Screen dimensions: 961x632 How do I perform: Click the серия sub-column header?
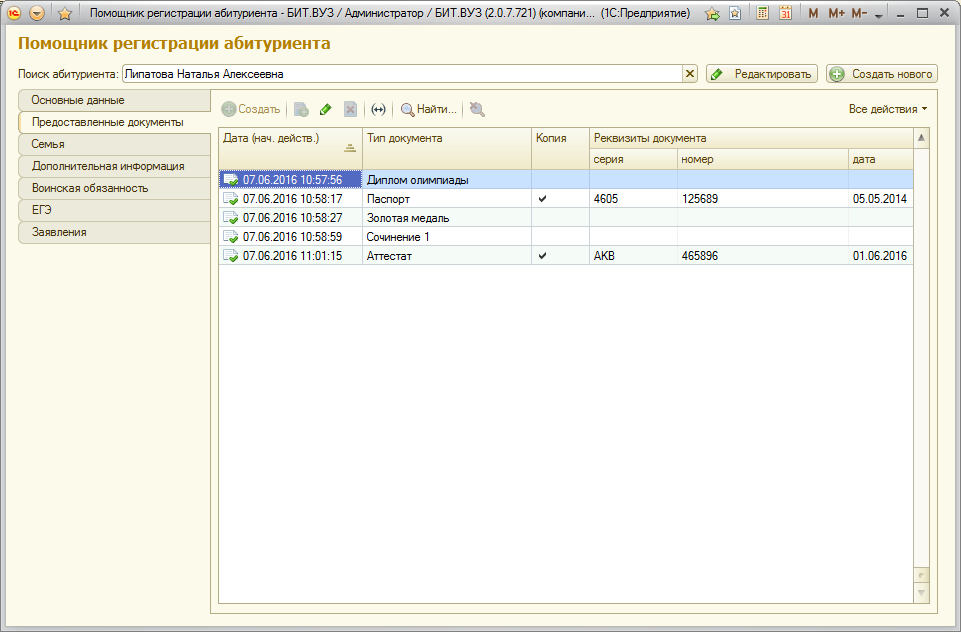[x=633, y=159]
